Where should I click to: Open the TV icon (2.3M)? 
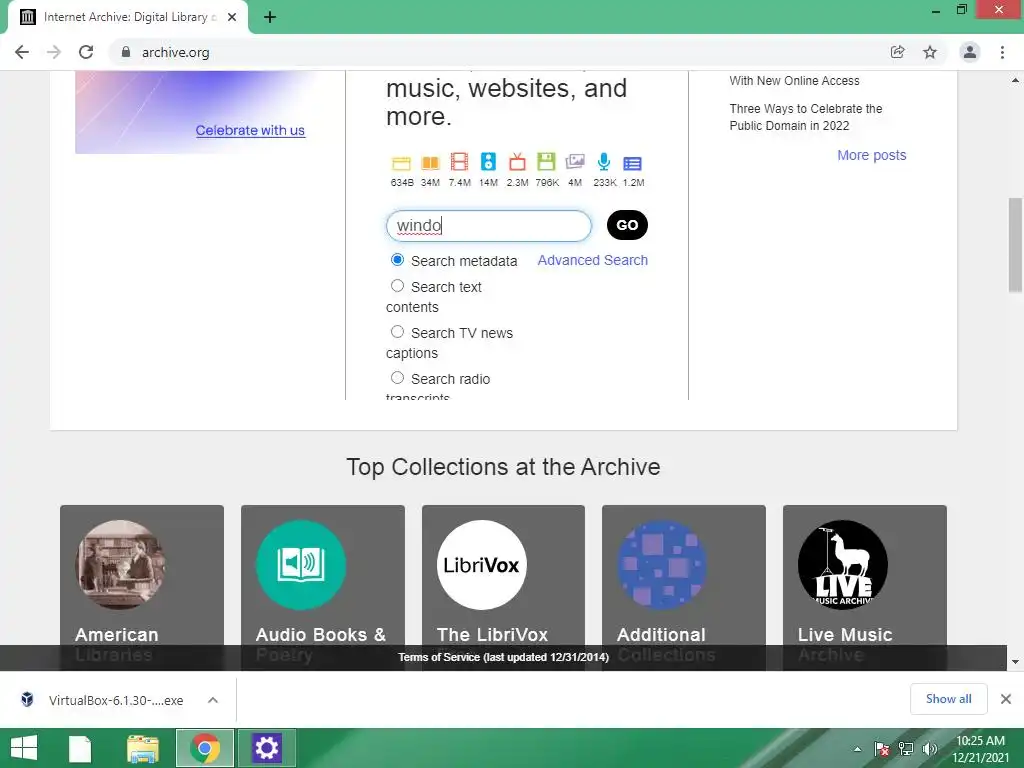(517, 161)
